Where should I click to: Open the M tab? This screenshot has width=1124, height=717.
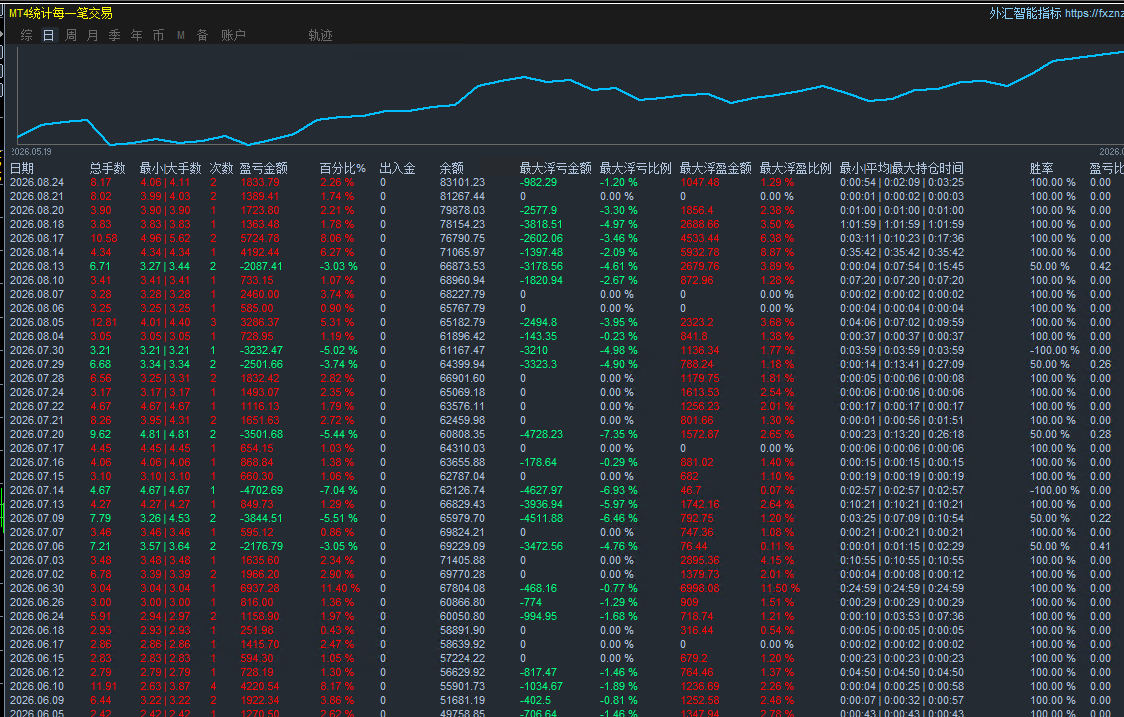pos(181,35)
